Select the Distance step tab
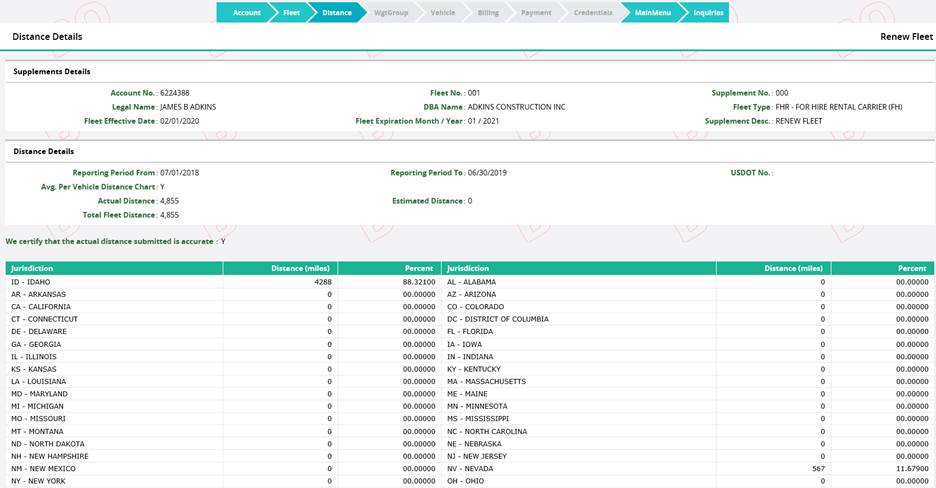The image size is (936, 488). click(336, 13)
